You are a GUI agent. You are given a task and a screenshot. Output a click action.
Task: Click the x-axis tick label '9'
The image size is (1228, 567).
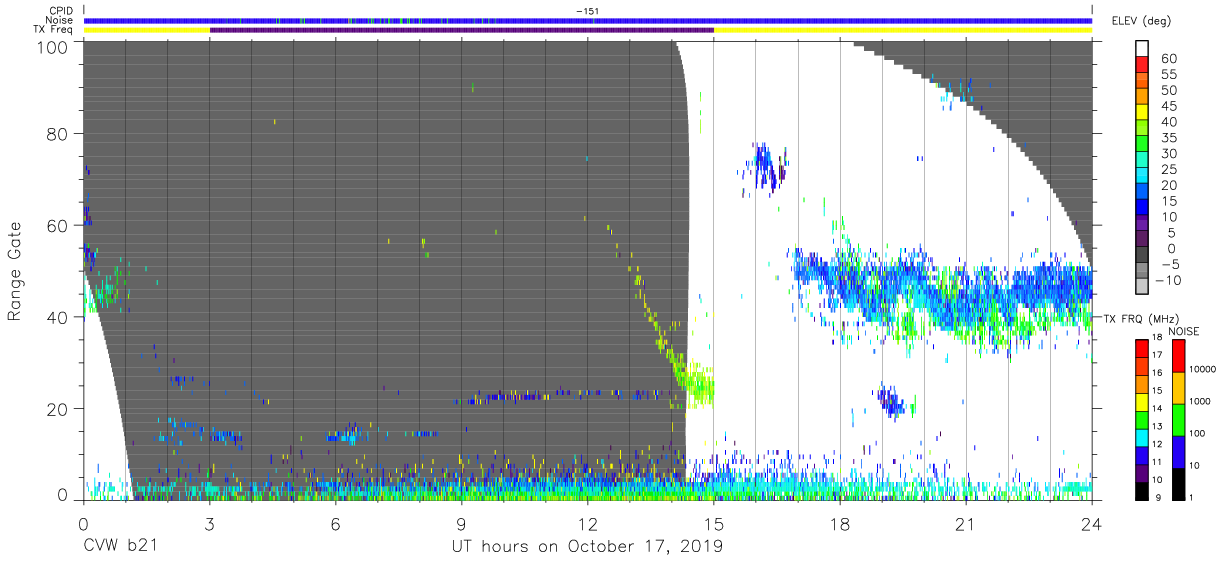(461, 525)
